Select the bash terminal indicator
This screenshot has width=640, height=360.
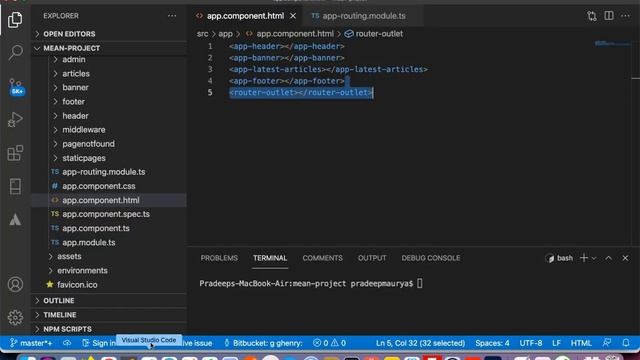click(559, 258)
